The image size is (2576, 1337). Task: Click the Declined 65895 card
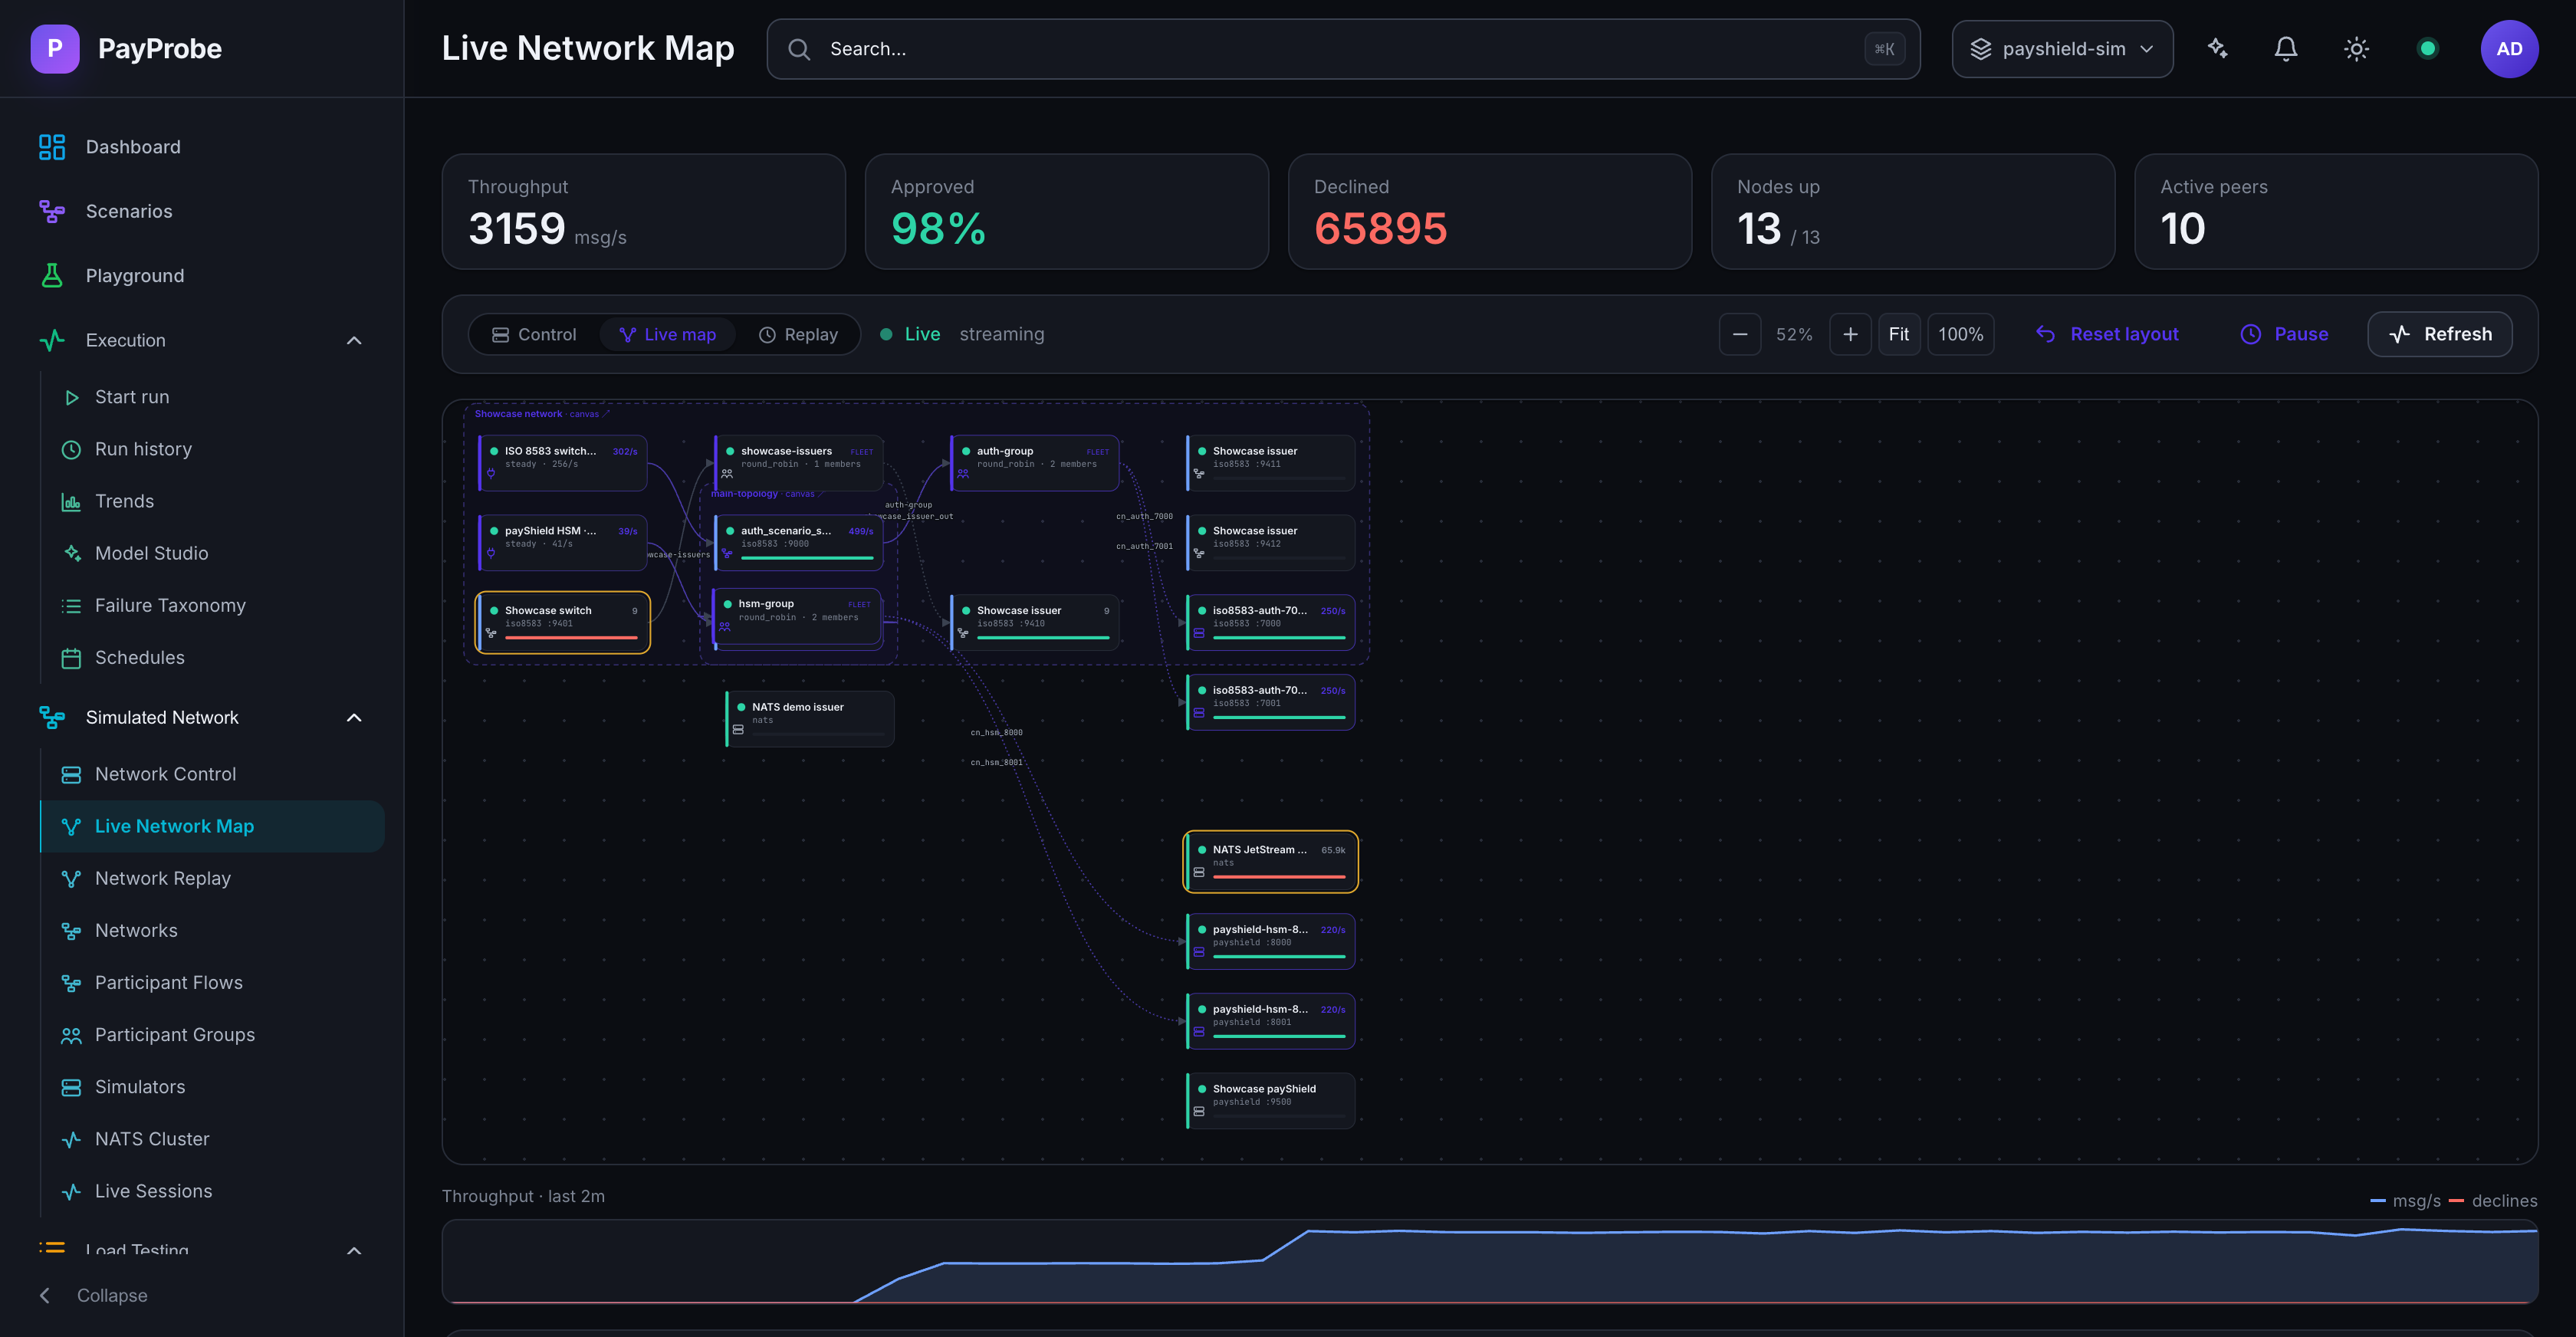point(1490,211)
